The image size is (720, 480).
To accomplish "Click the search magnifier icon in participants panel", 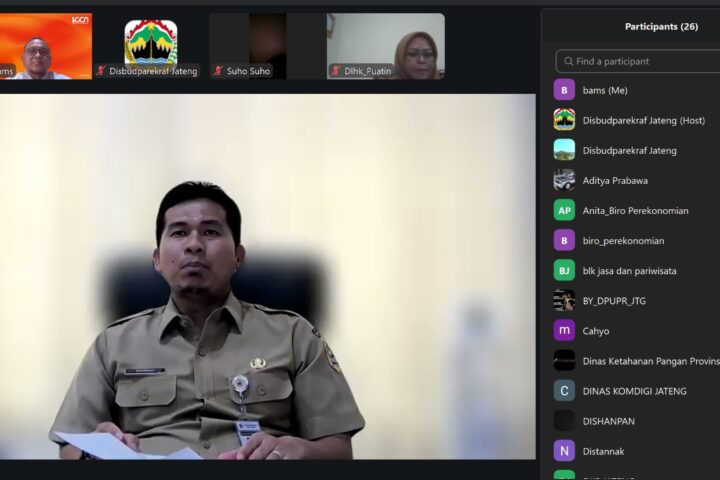I will (568, 61).
